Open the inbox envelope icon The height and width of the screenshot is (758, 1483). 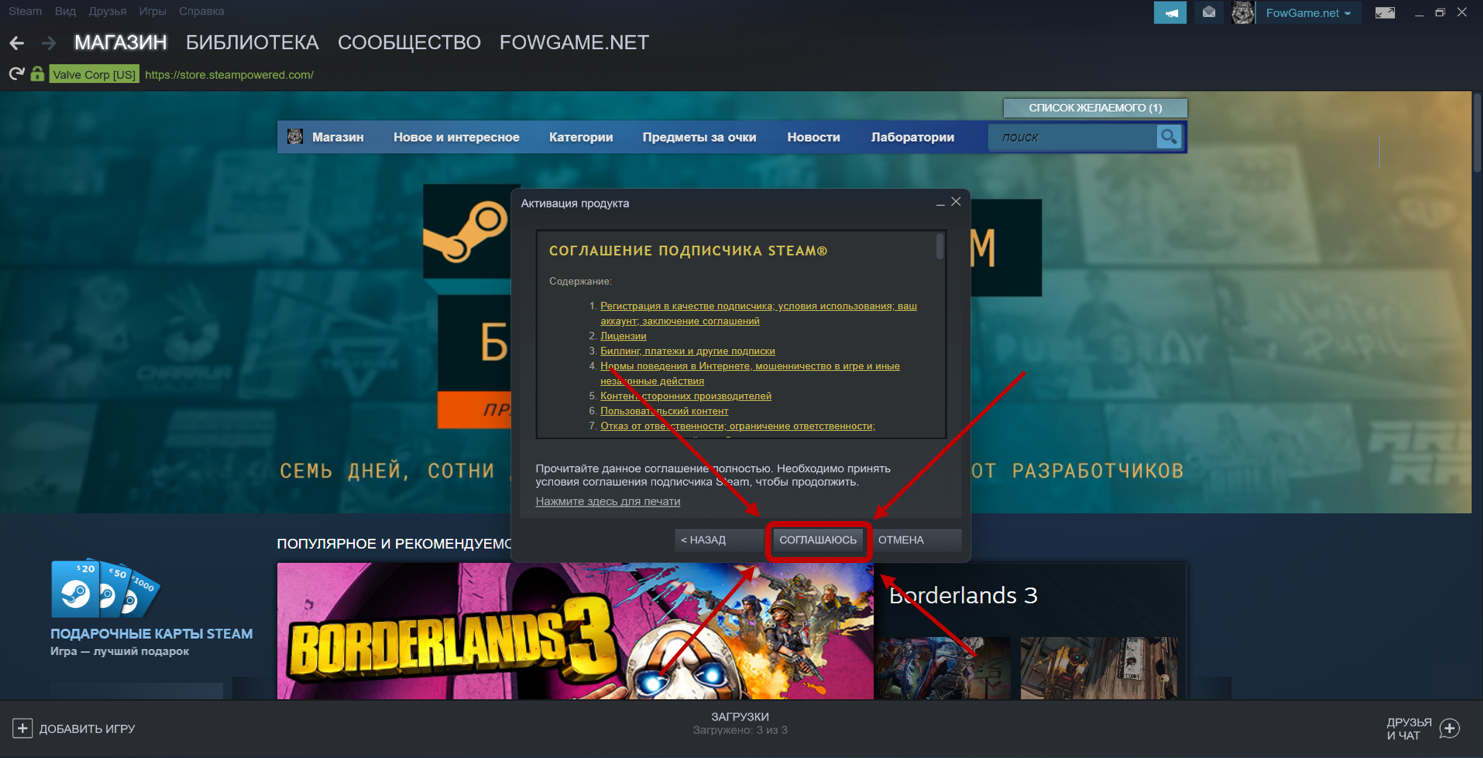(x=1208, y=13)
